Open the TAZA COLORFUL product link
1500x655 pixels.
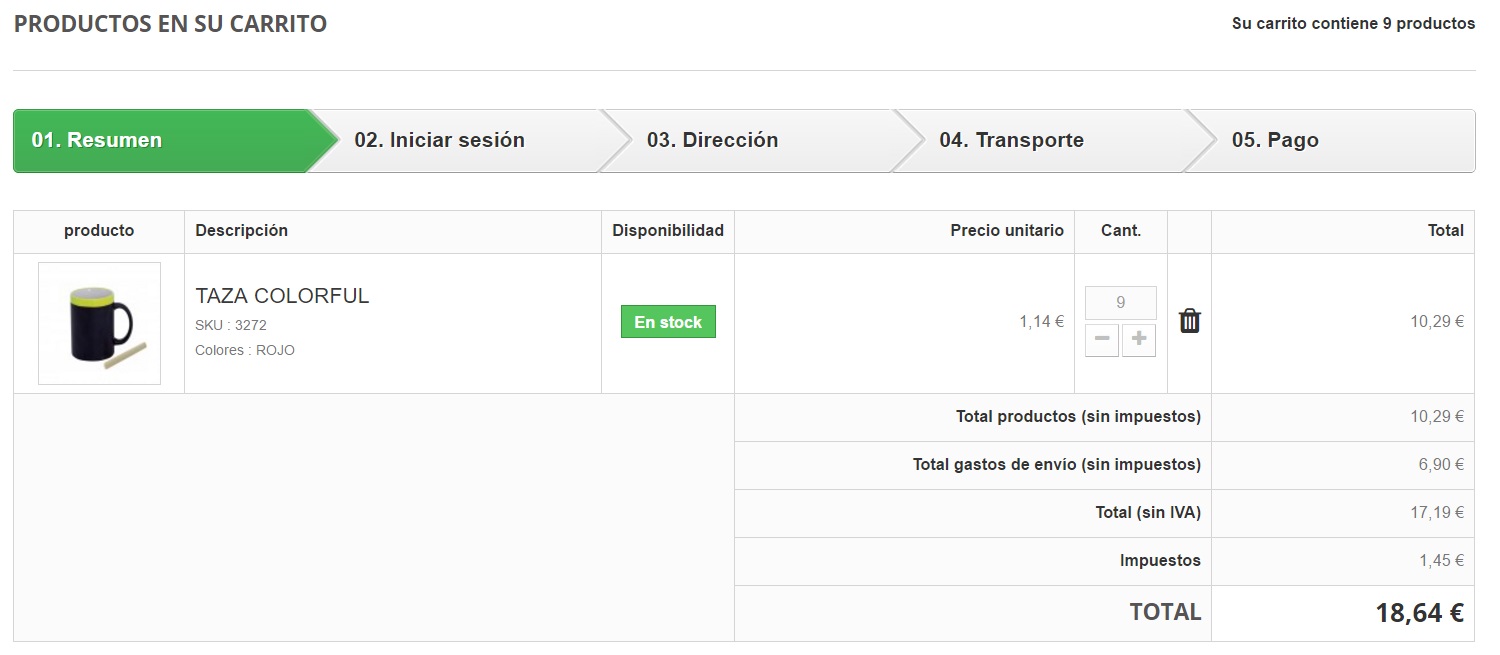[282, 296]
